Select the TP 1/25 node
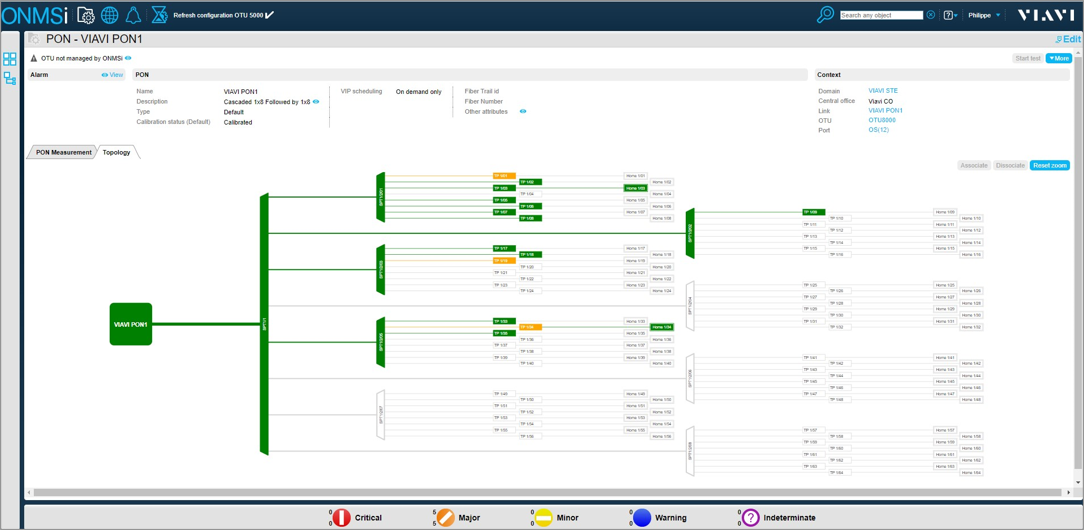Viewport: 1084px width, 530px height. [x=814, y=285]
